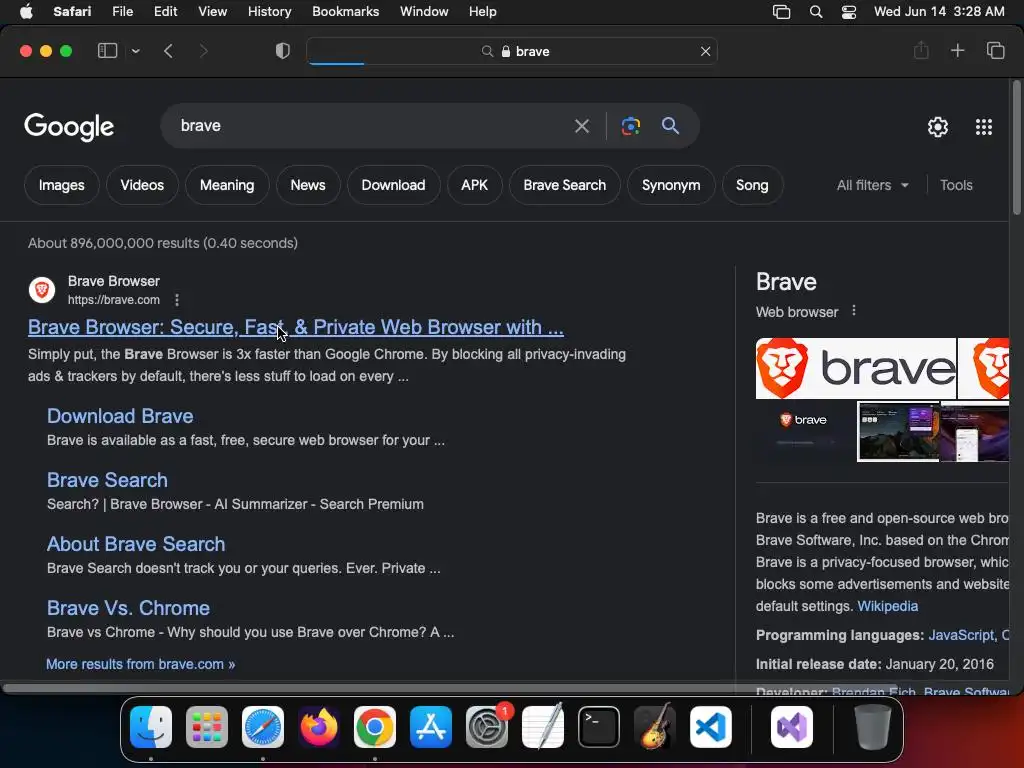This screenshot has width=1024, height=768.
Task: Stop loading with address bar X
Action: 705,52
